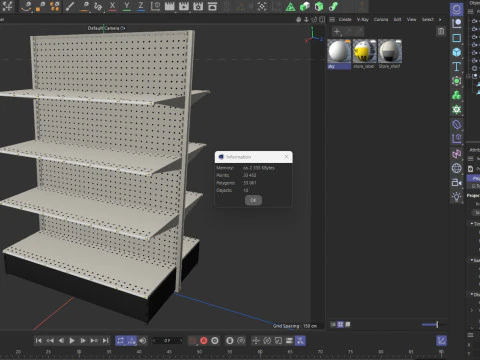Open View menu in Material Manager
The height and width of the screenshot is (360, 480).
tap(412, 19)
